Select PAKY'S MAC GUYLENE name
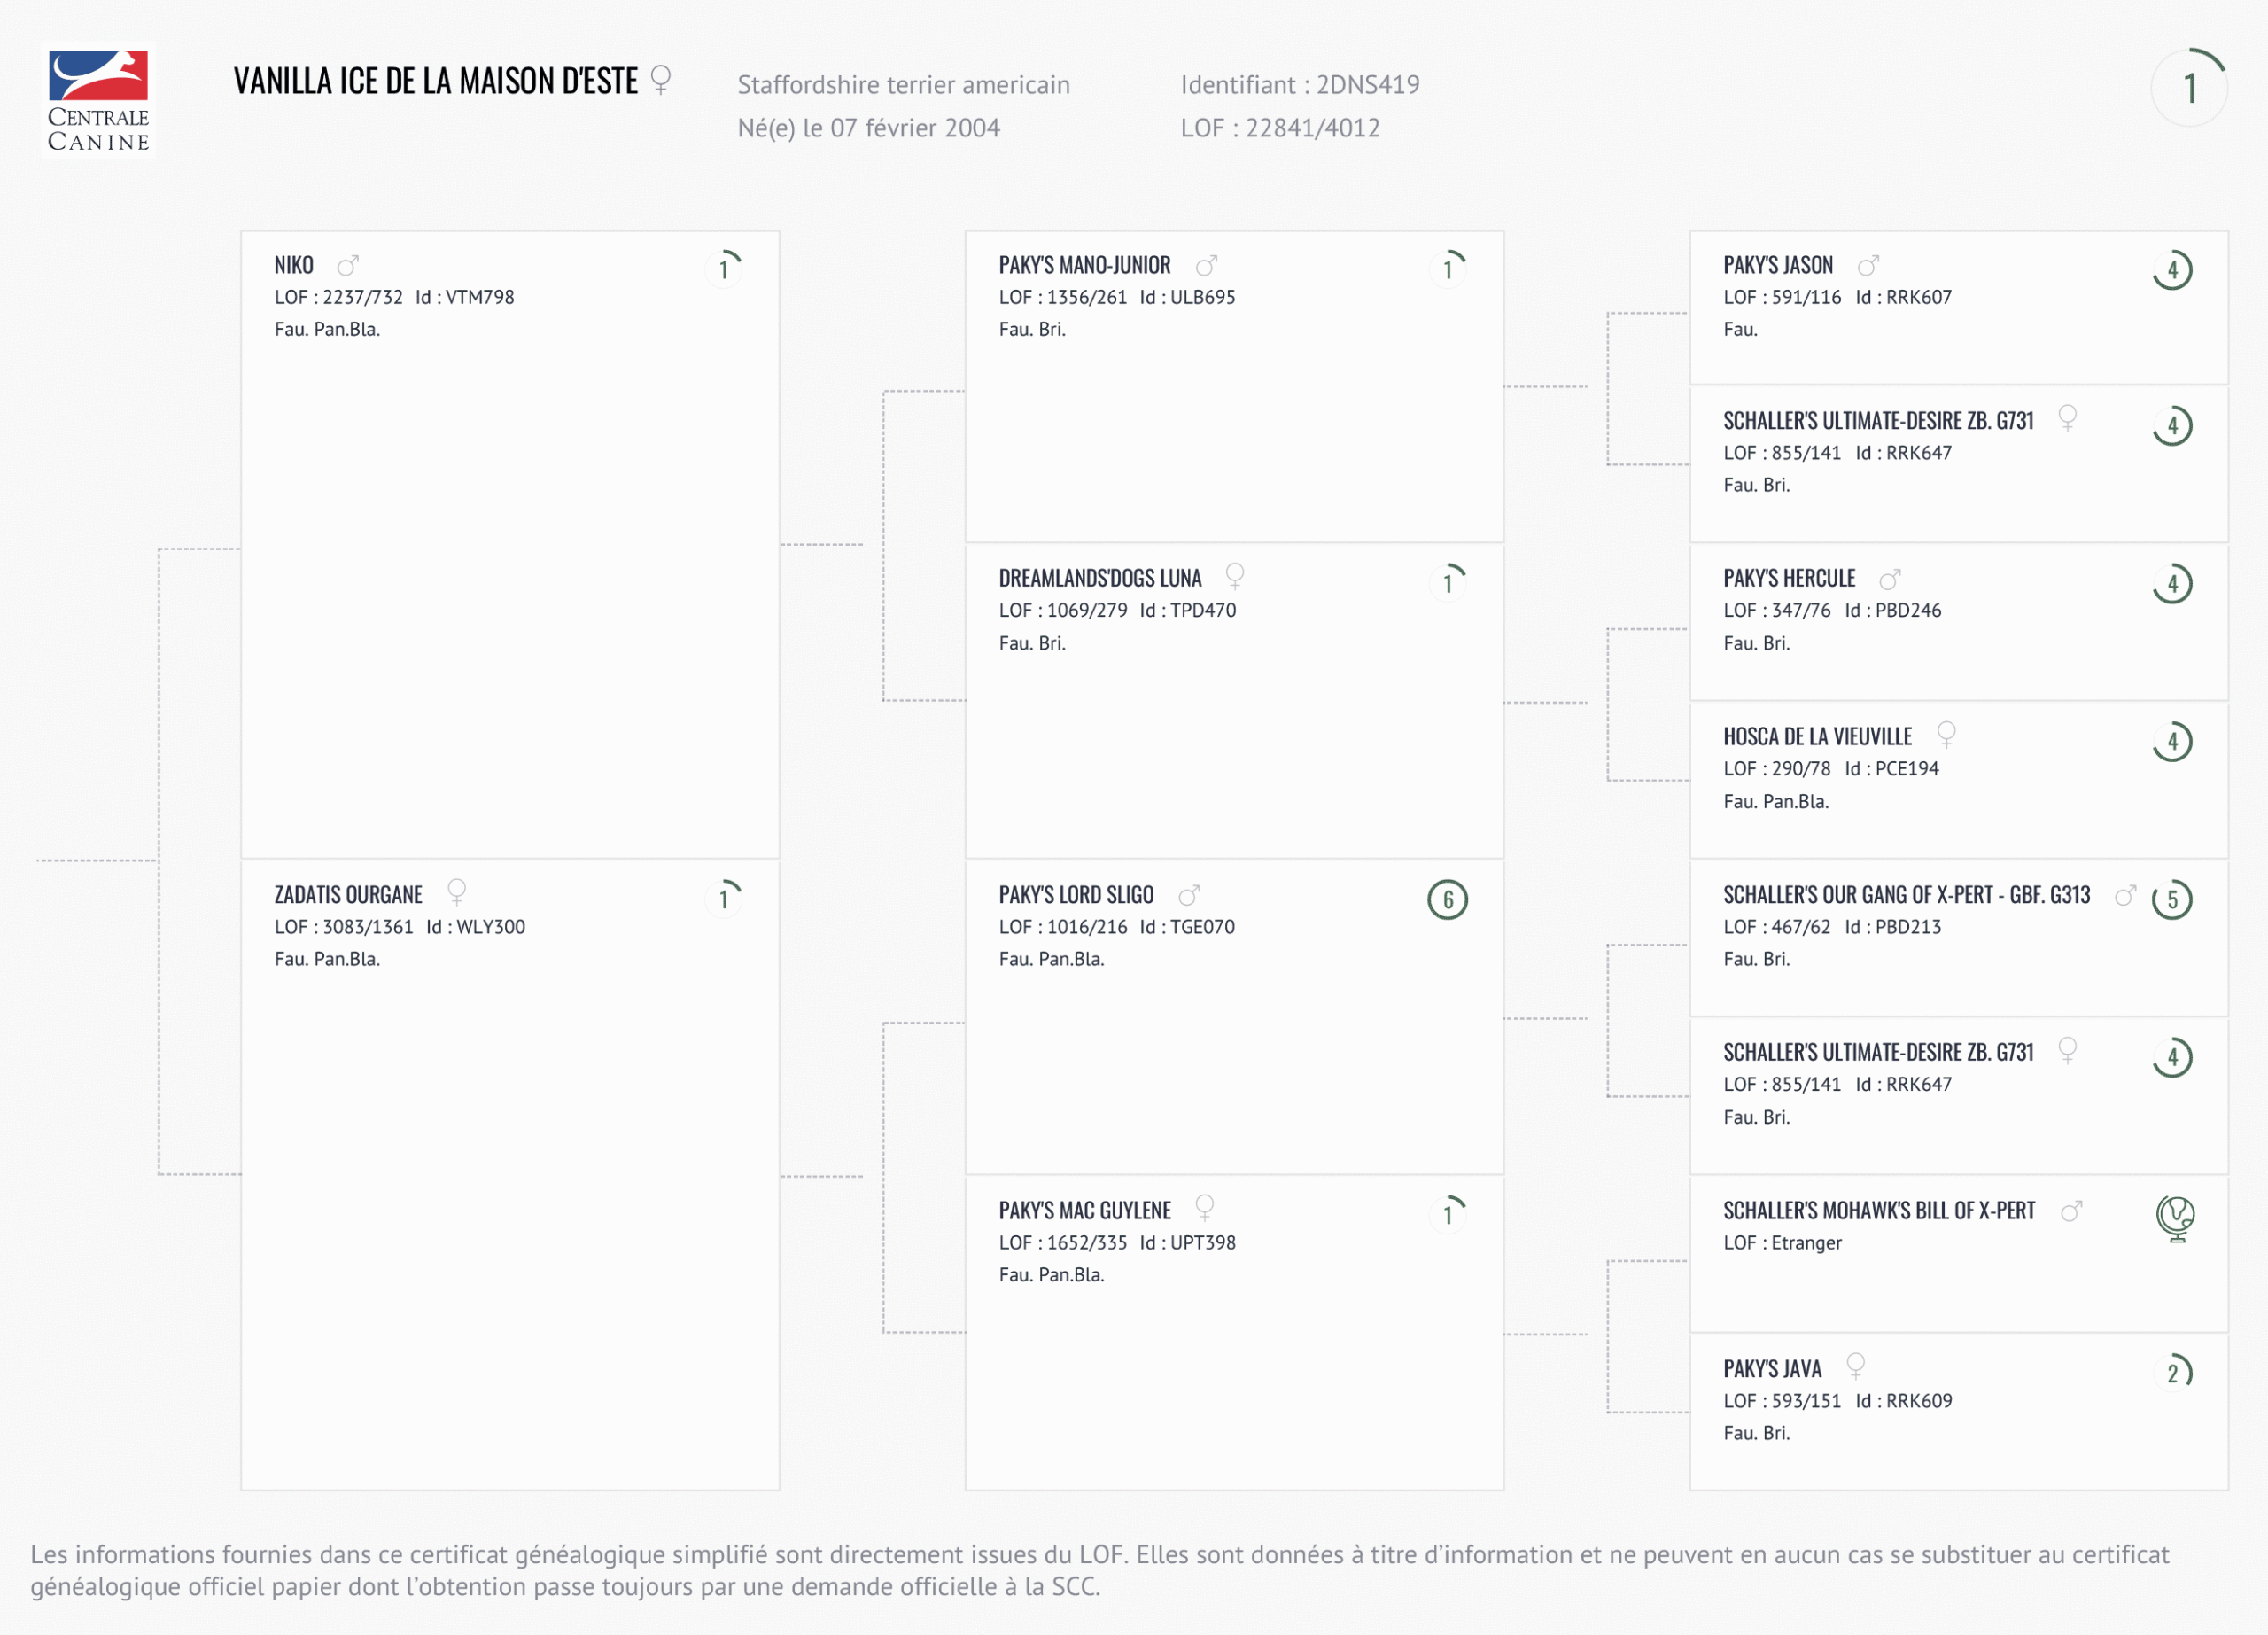 click(x=1084, y=1211)
